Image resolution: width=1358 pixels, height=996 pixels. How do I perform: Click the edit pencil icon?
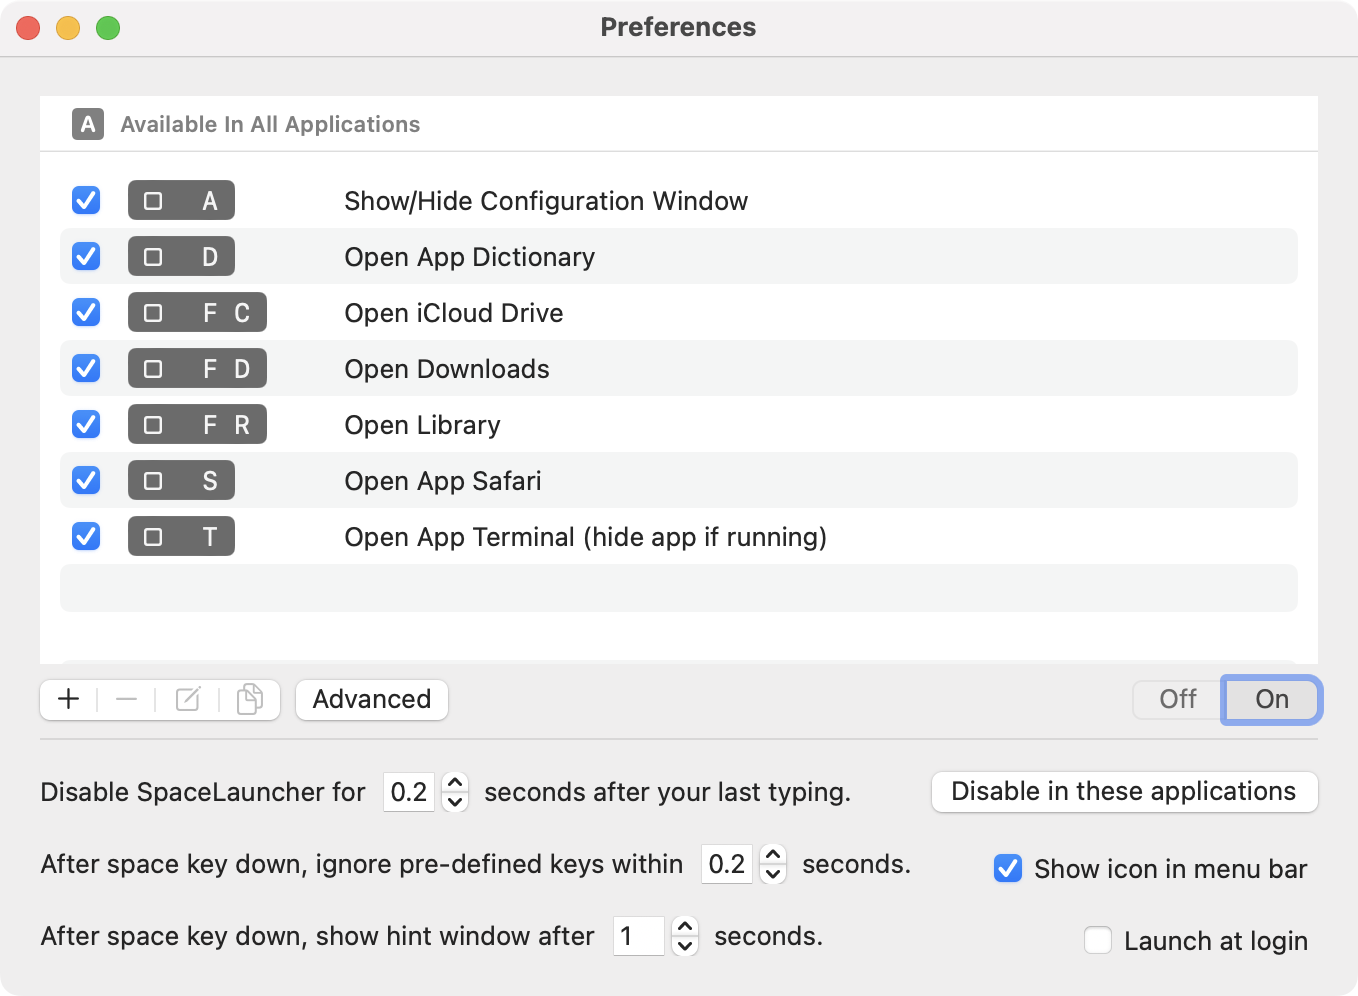[x=188, y=699]
